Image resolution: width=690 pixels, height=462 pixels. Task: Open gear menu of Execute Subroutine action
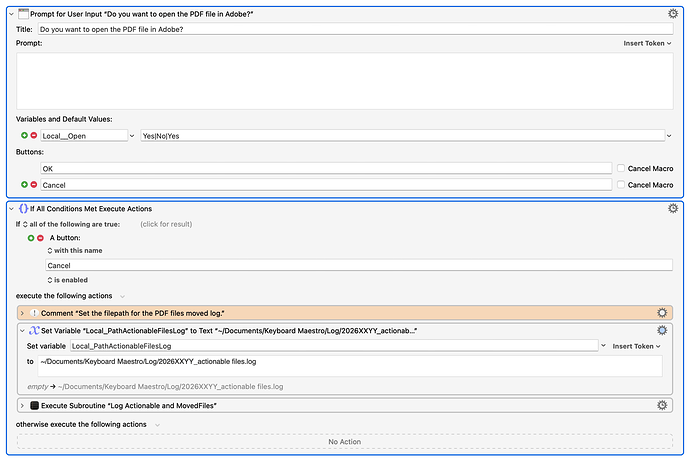[x=662, y=405]
